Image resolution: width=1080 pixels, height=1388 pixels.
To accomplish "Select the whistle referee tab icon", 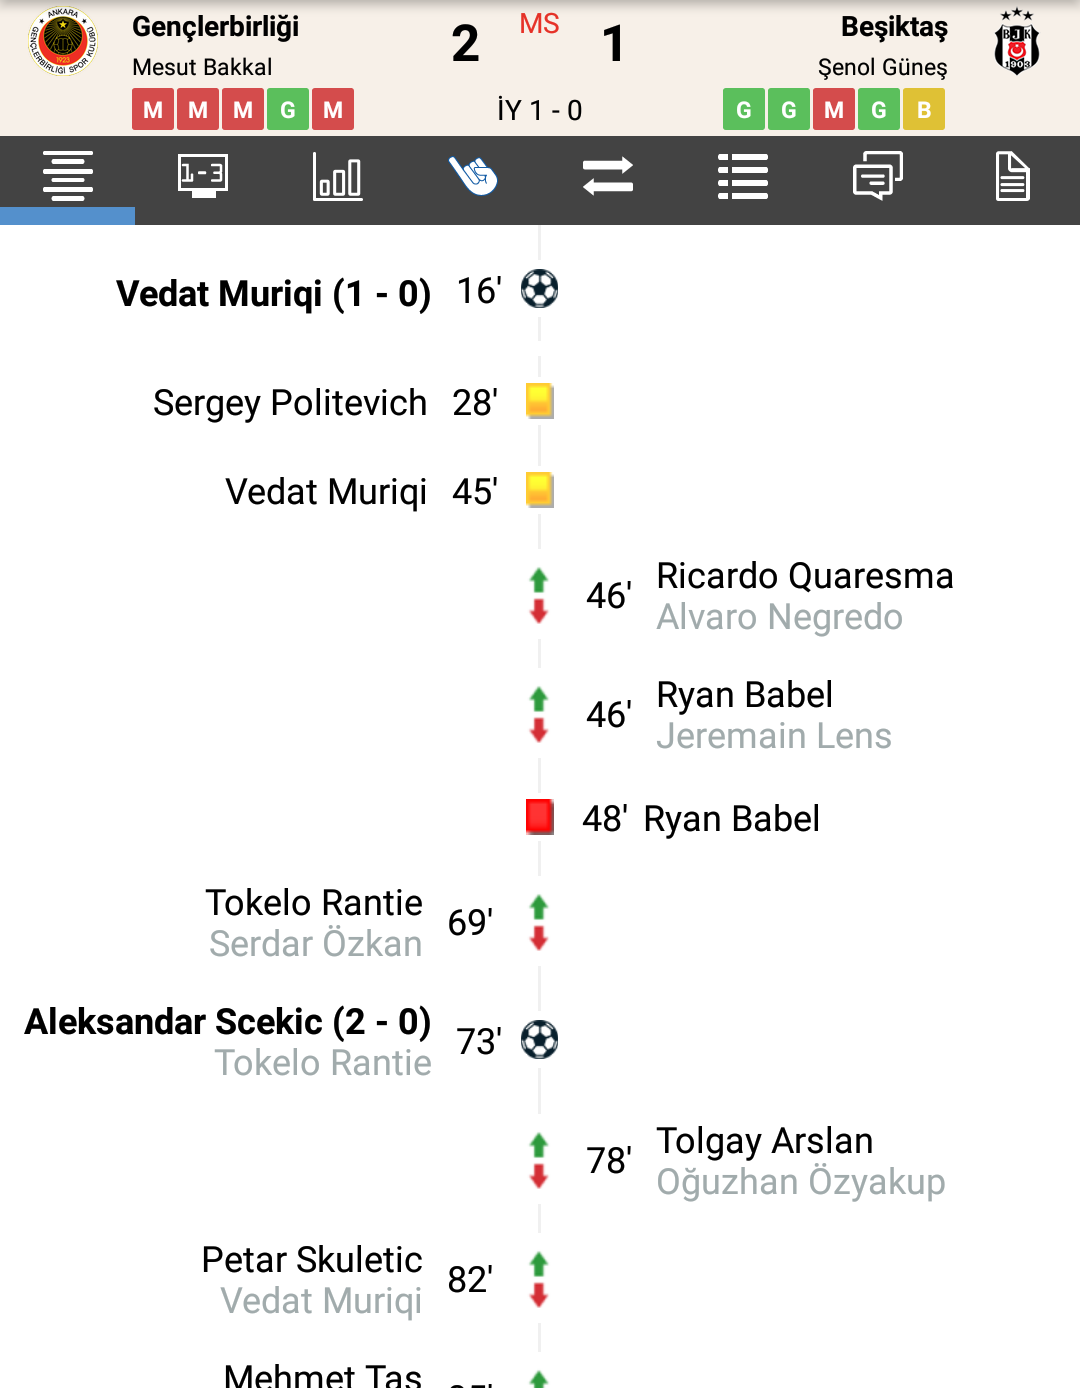I will coord(473,177).
